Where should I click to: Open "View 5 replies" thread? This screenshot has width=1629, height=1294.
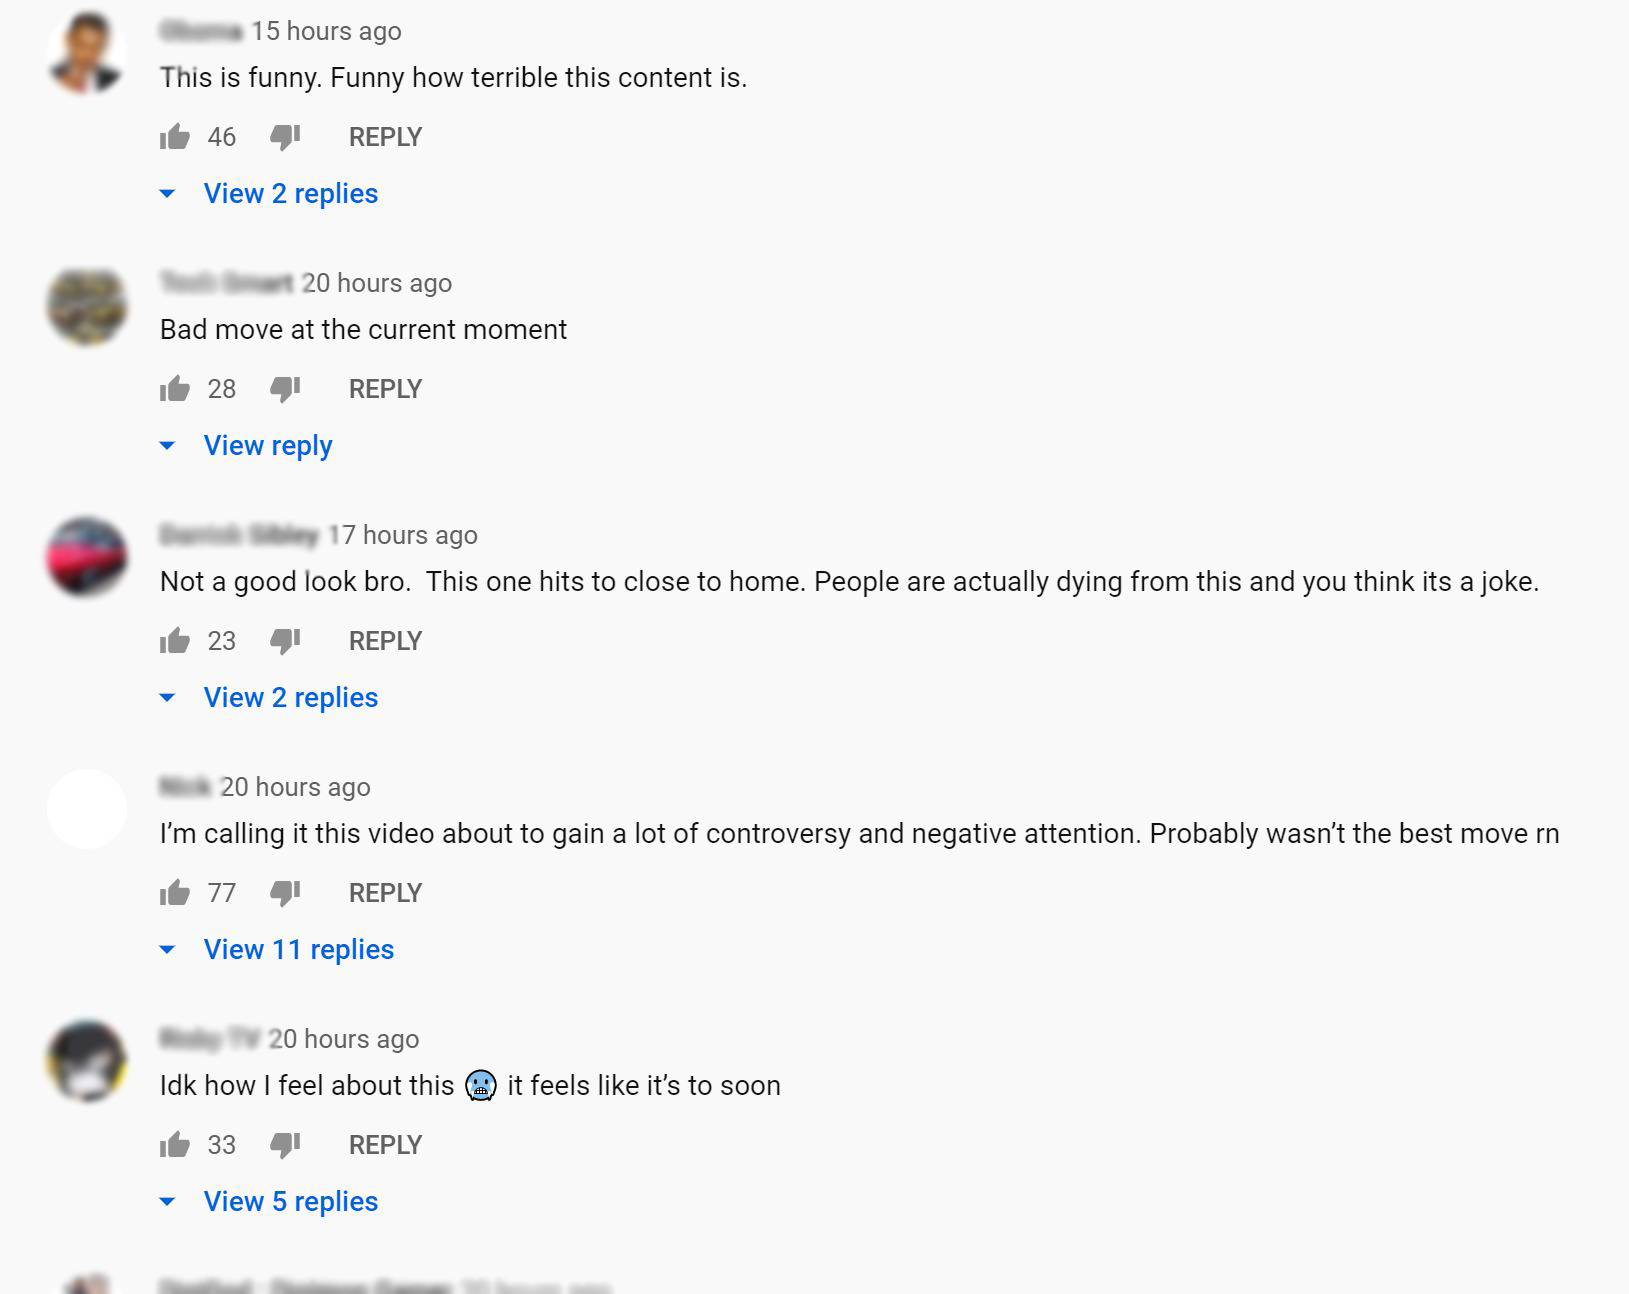(290, 1202)
